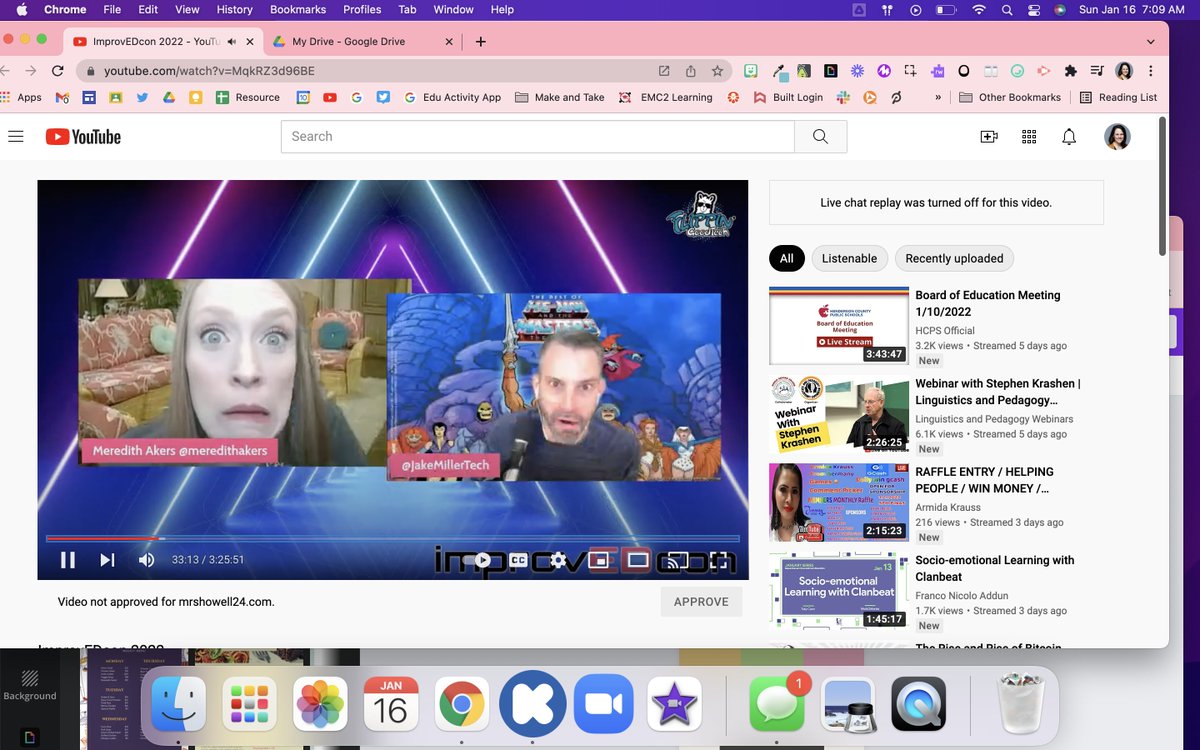Open Chrome three-dot menu
This screenshot has height=750, width=1200.
point(1151,71)
